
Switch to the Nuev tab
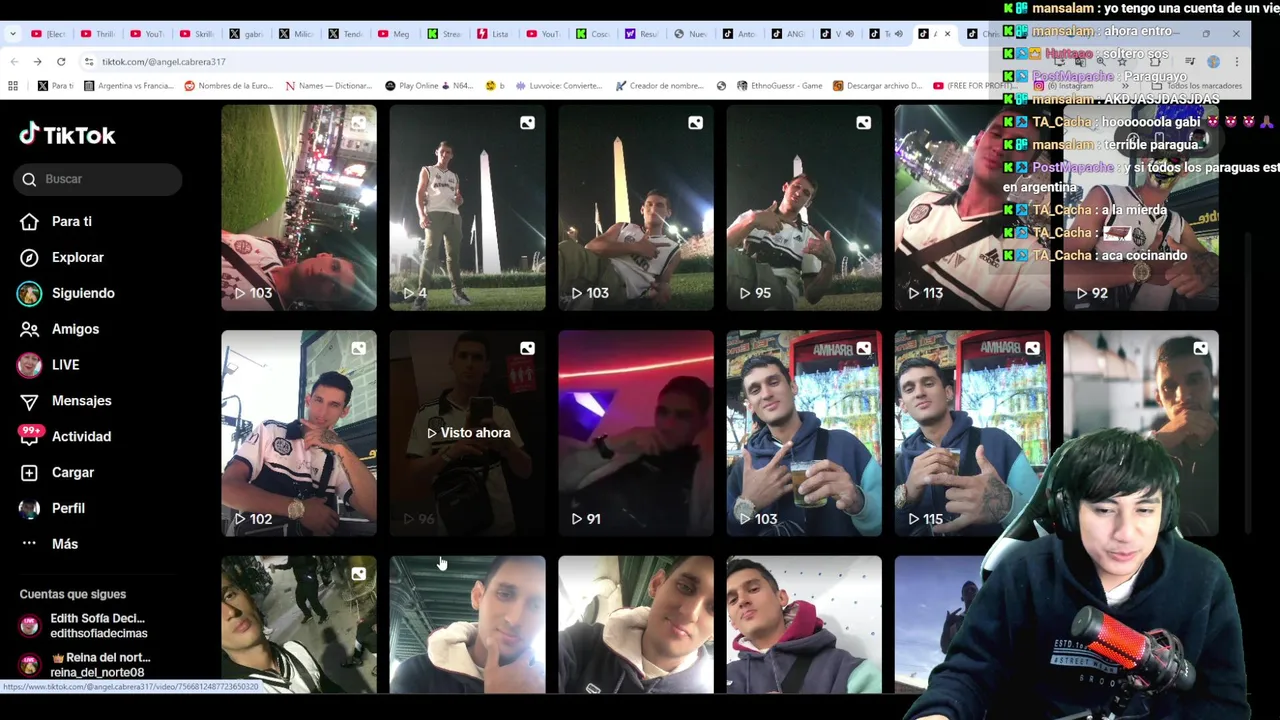[690, 34]
